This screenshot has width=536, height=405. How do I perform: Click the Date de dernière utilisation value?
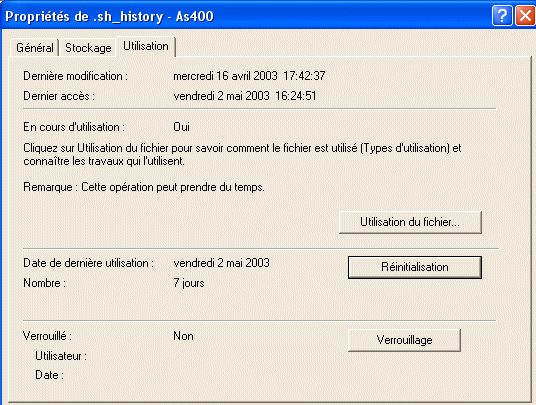pyautogui.click(x=222, y=263)
